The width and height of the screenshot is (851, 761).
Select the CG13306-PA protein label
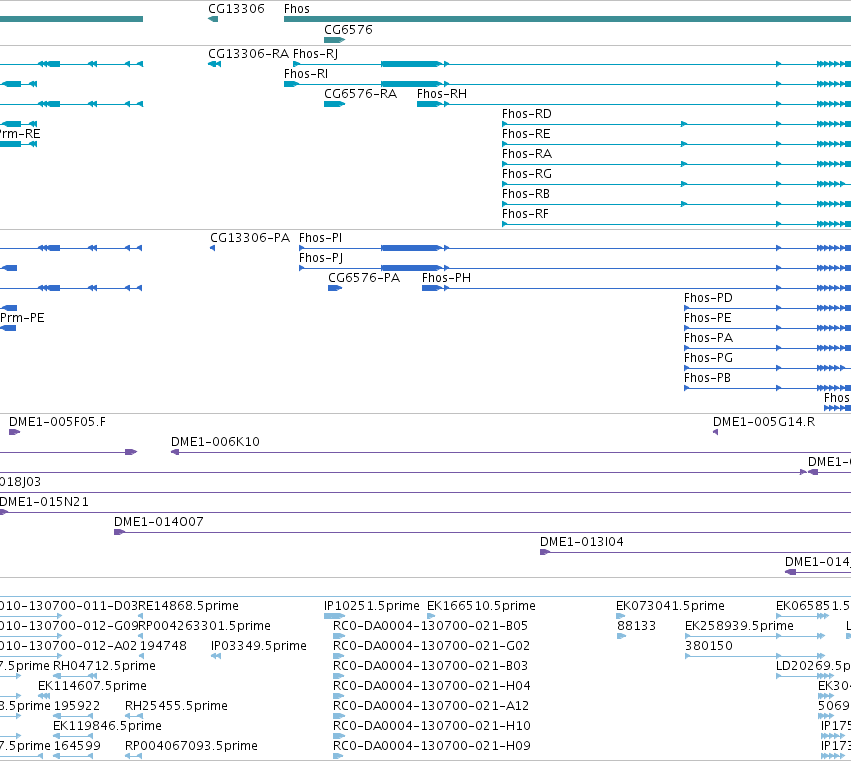tap(250, 238)
